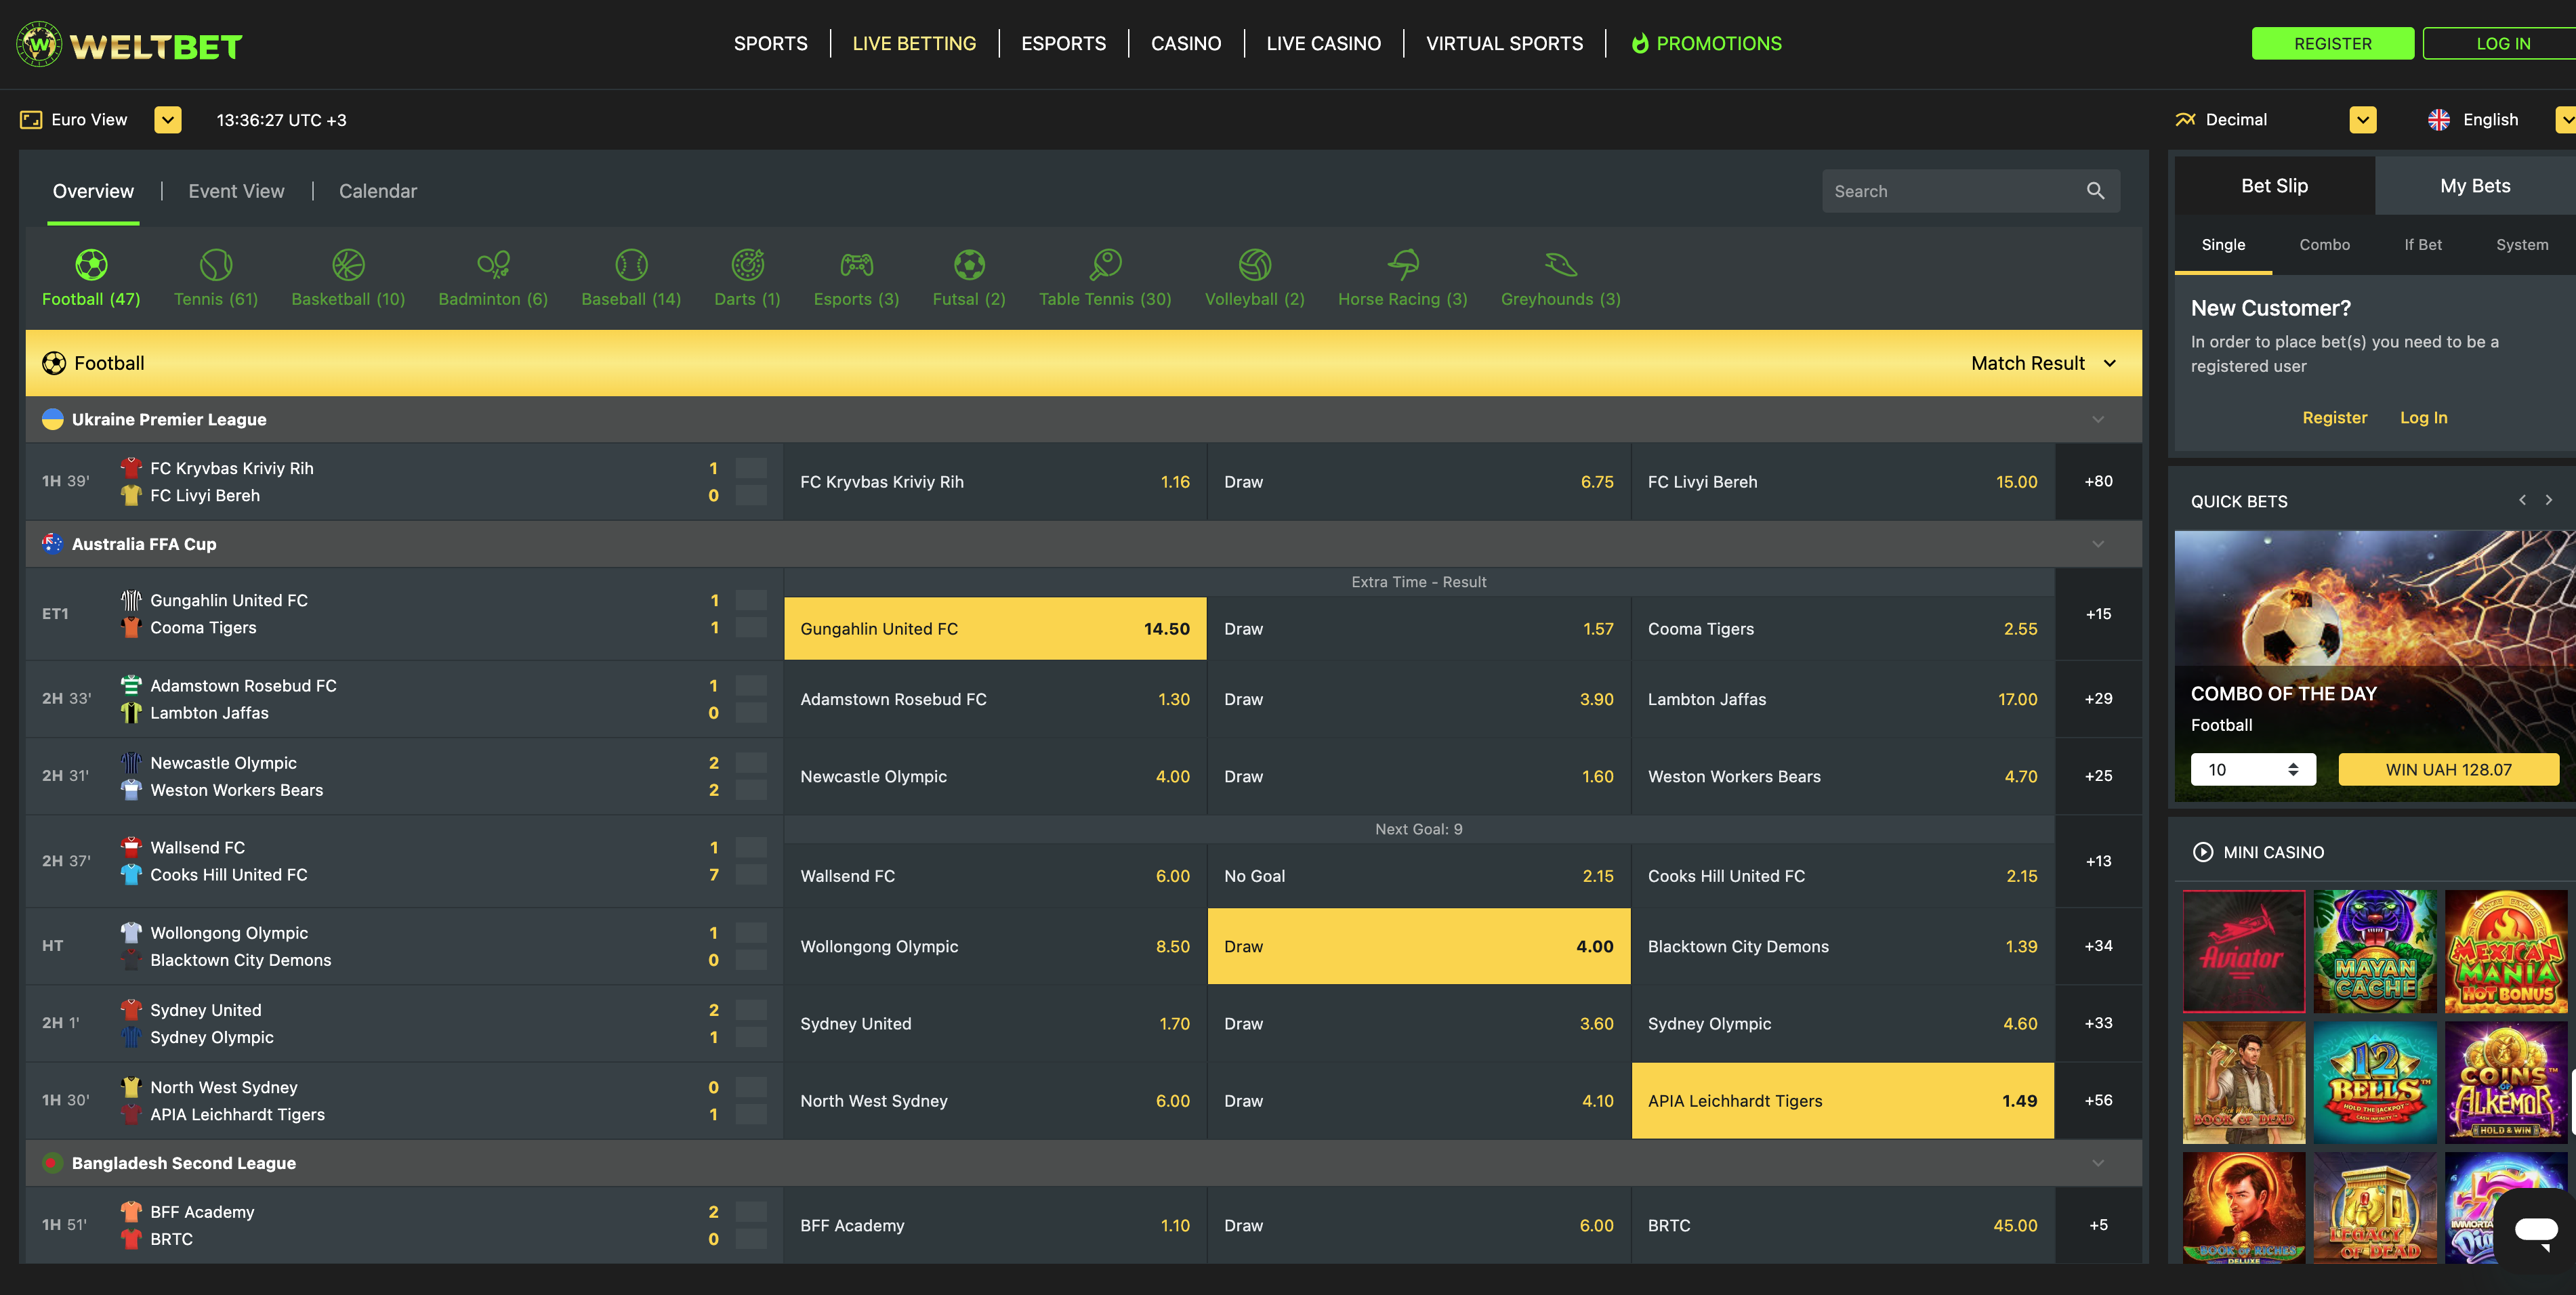Collapse Australia FFA Cup section
The image size is (2576, 1295).
[2098, 544]
